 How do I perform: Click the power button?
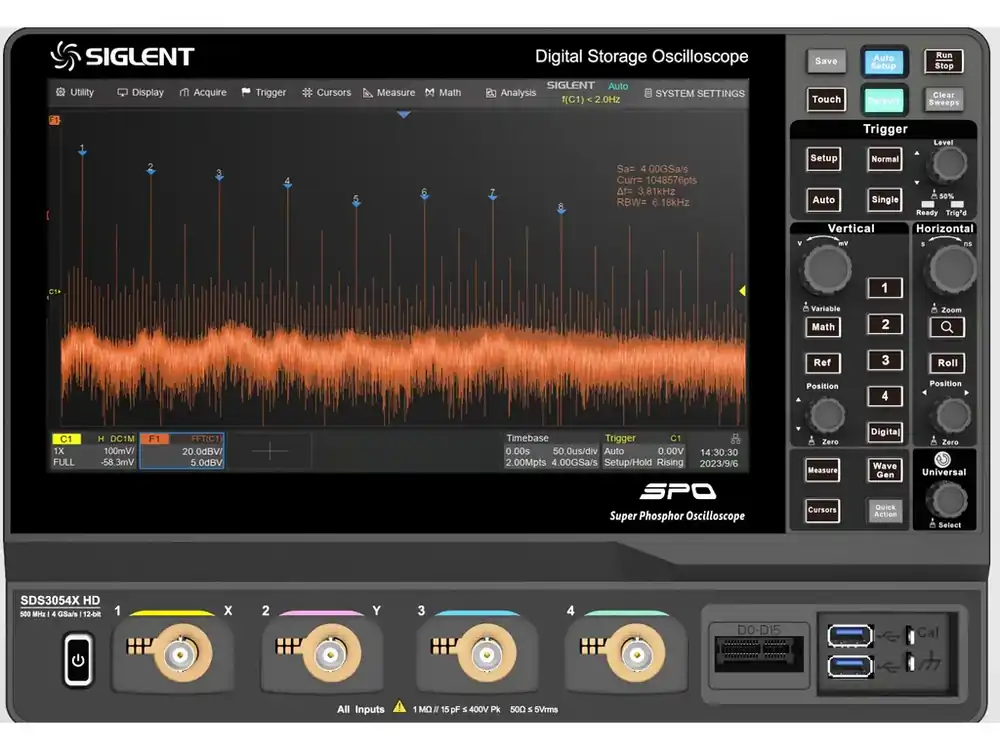pyautogui.click(x=78, y=660)
